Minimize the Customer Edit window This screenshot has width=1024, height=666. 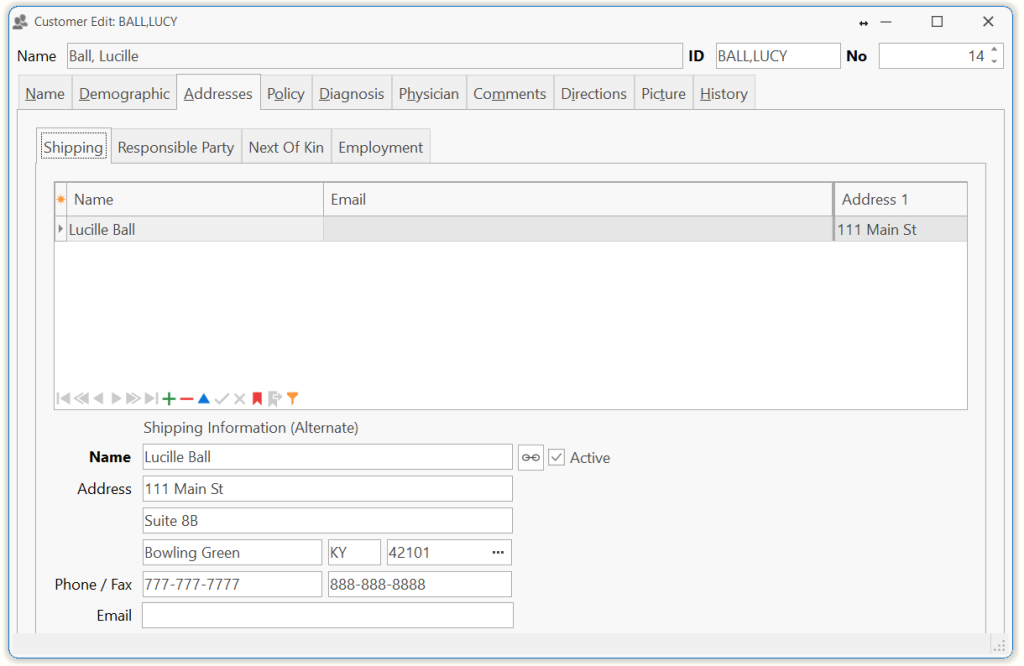tap(886, 22)
